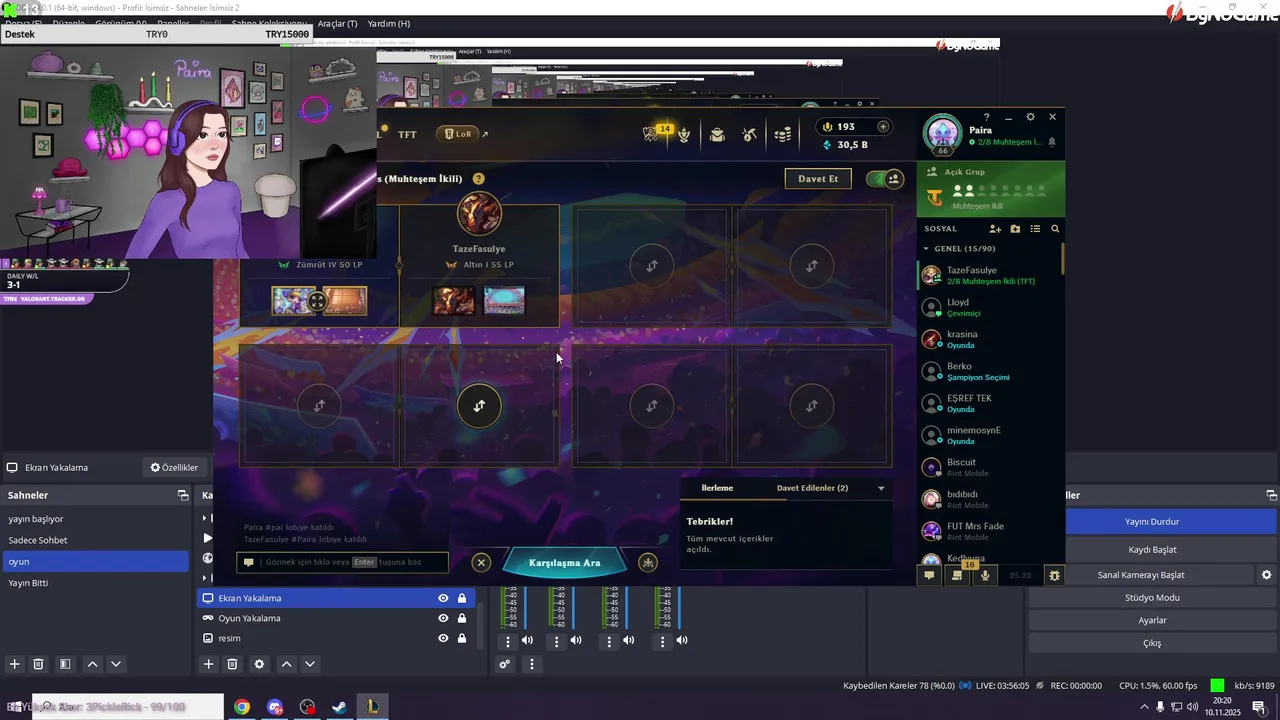Open advanced audio properties gears icon
The height and width of the screenshot is (720, 1280).
point(505,664)
